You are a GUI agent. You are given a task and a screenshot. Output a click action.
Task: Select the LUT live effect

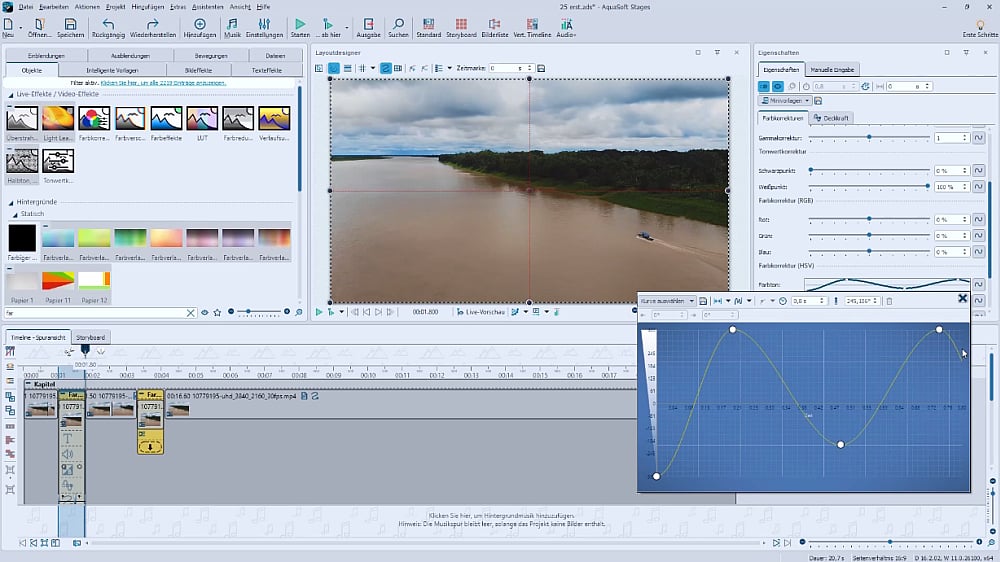pos(202,119)
